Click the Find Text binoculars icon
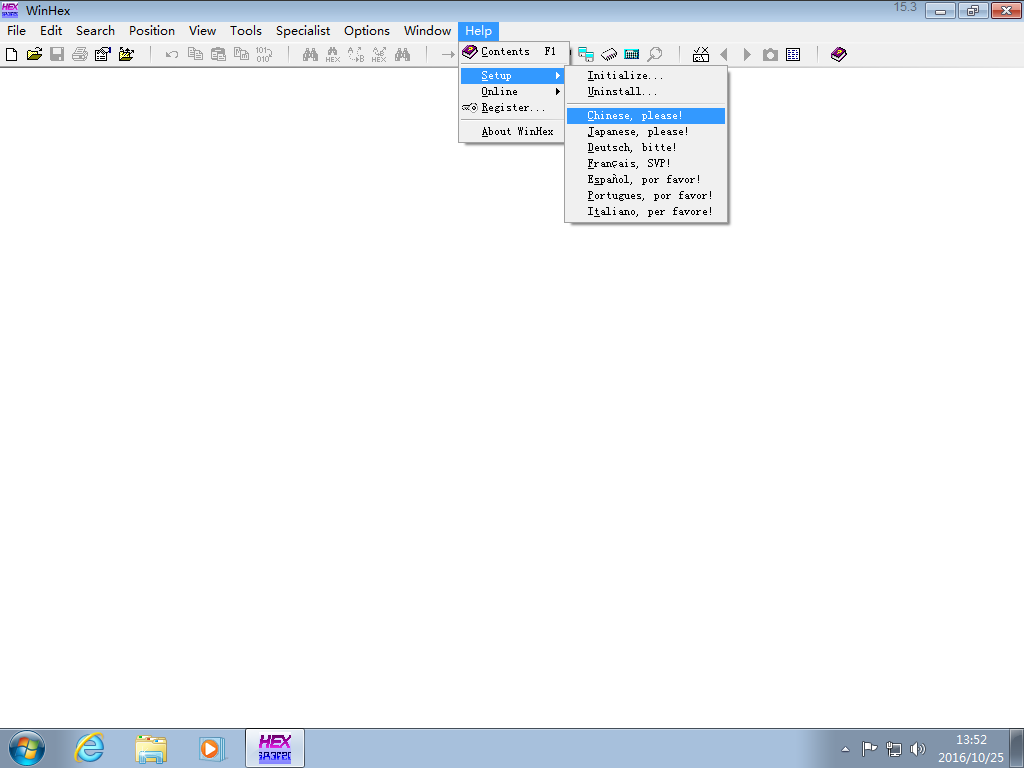The width and height of the screenshot is (1024, 768). click(x=310, y=54)
